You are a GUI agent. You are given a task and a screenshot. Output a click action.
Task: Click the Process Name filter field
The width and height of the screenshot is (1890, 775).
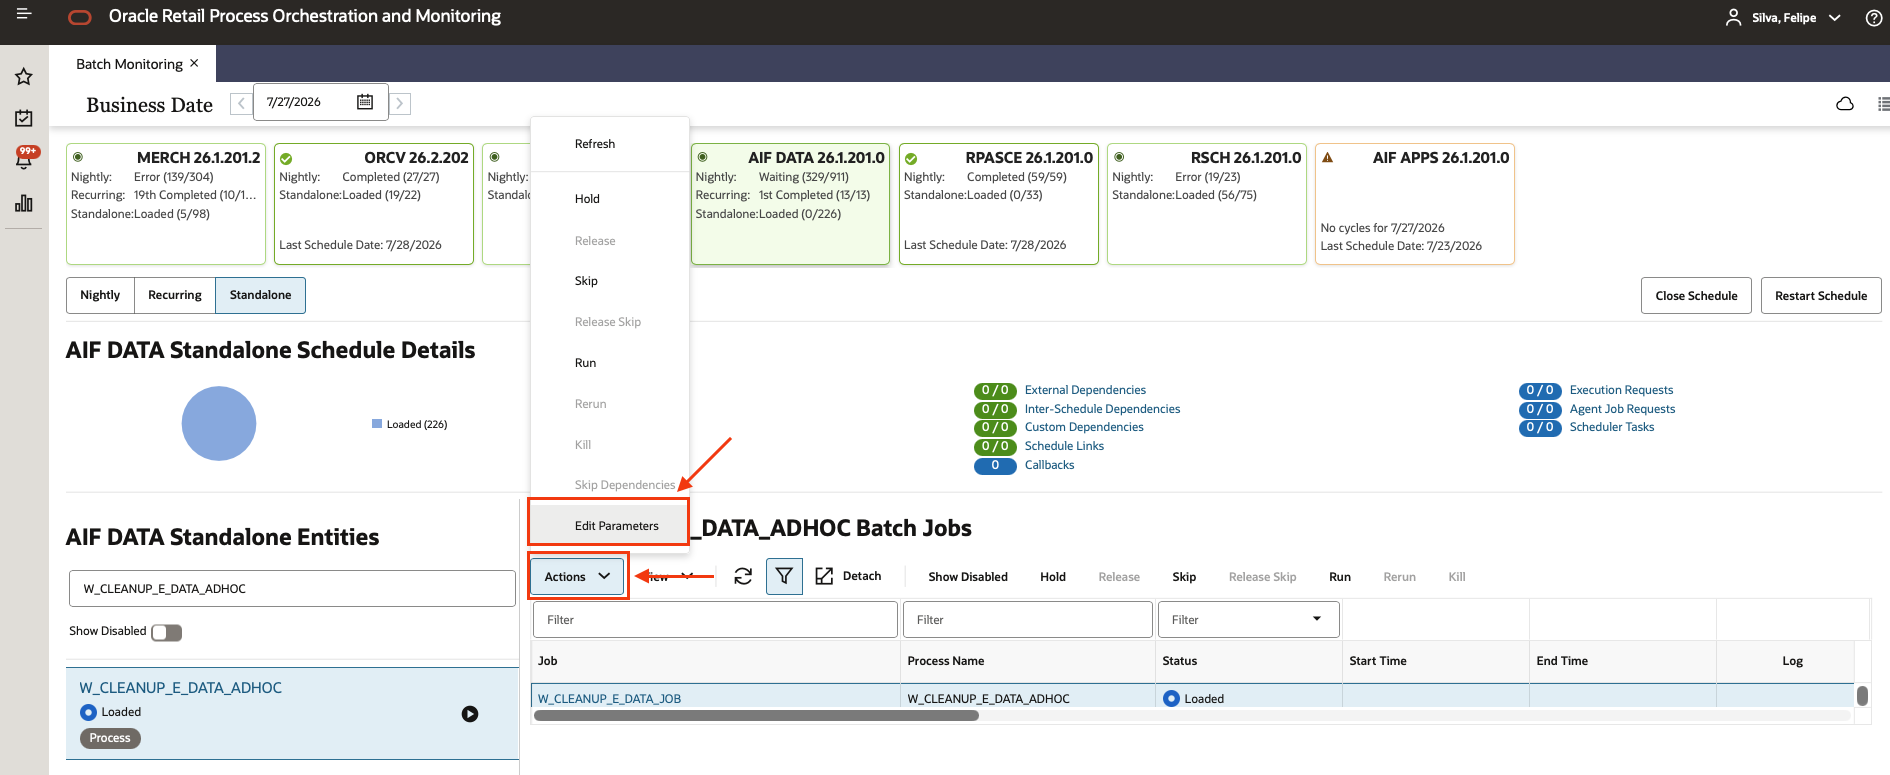click(1027, 620)
